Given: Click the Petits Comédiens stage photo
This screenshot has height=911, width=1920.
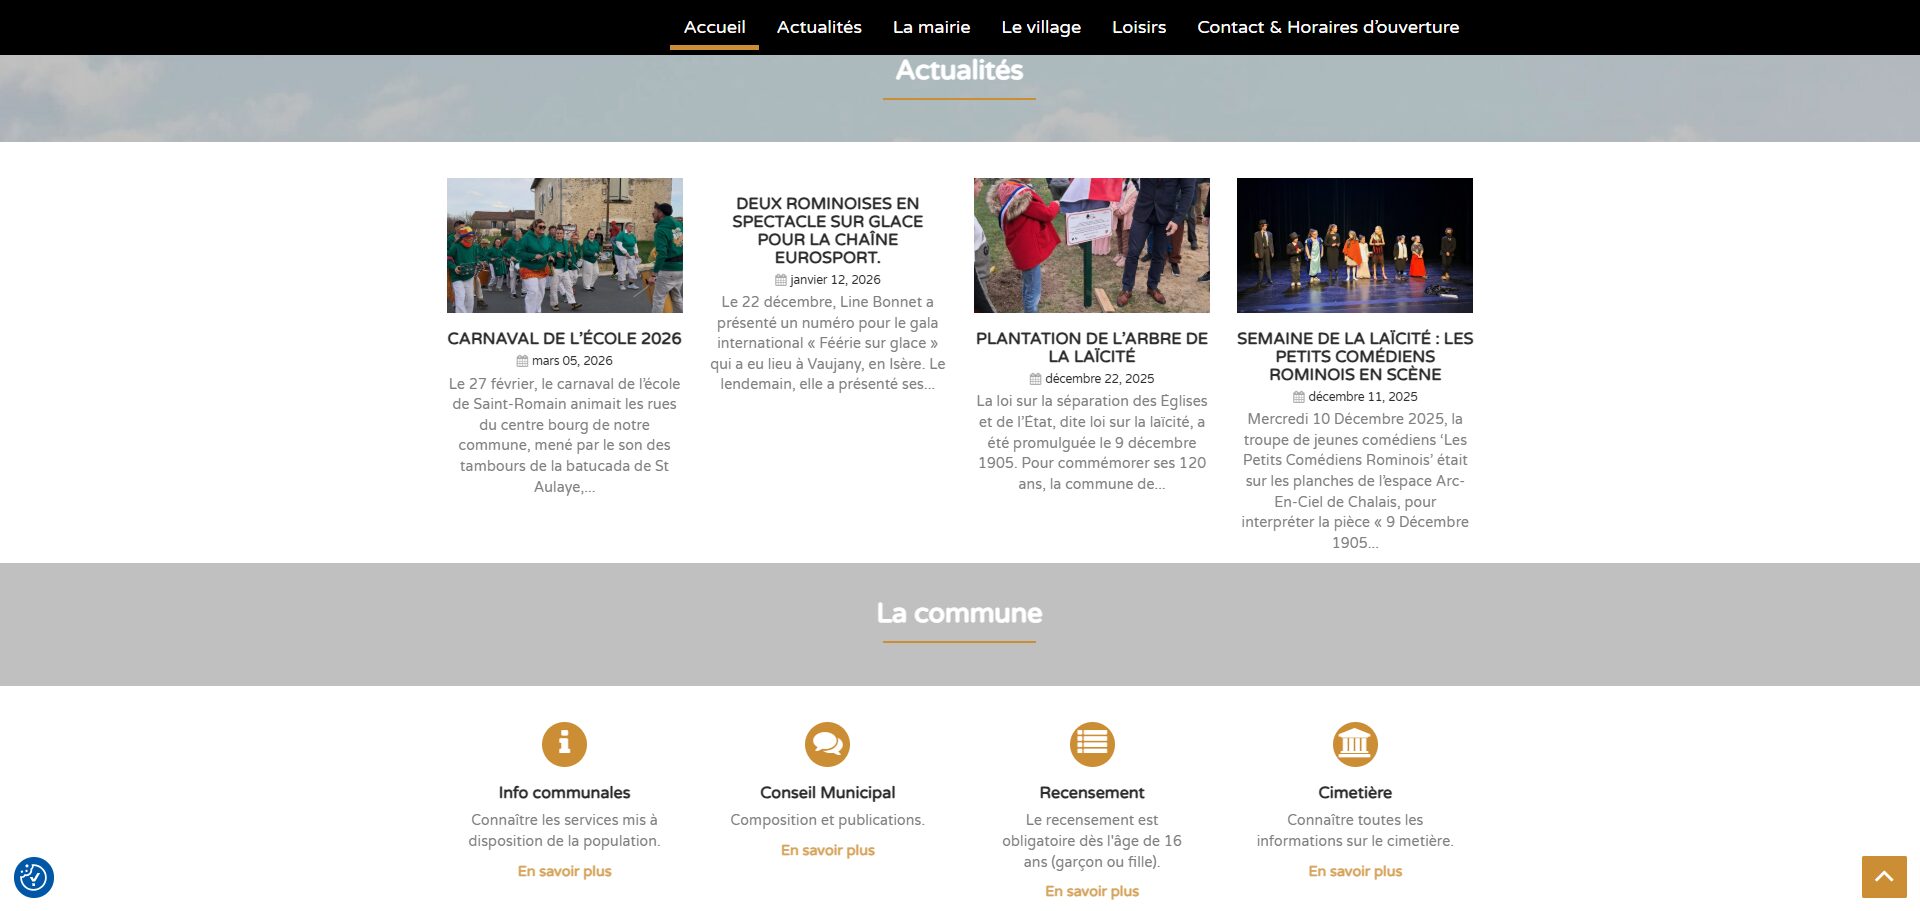Looking at the screenshot, I should (x=1355, y=245).
